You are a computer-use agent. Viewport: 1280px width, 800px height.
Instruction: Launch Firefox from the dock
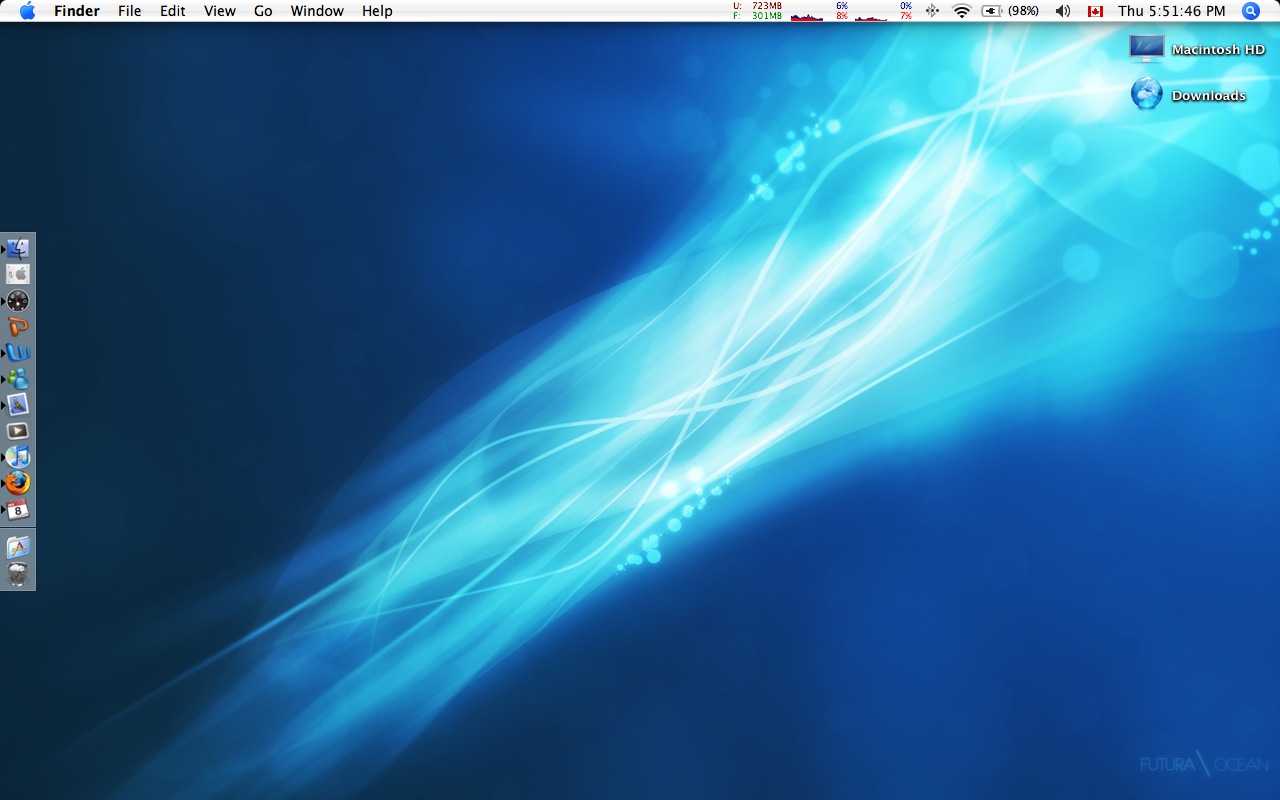tap(18, 483)
